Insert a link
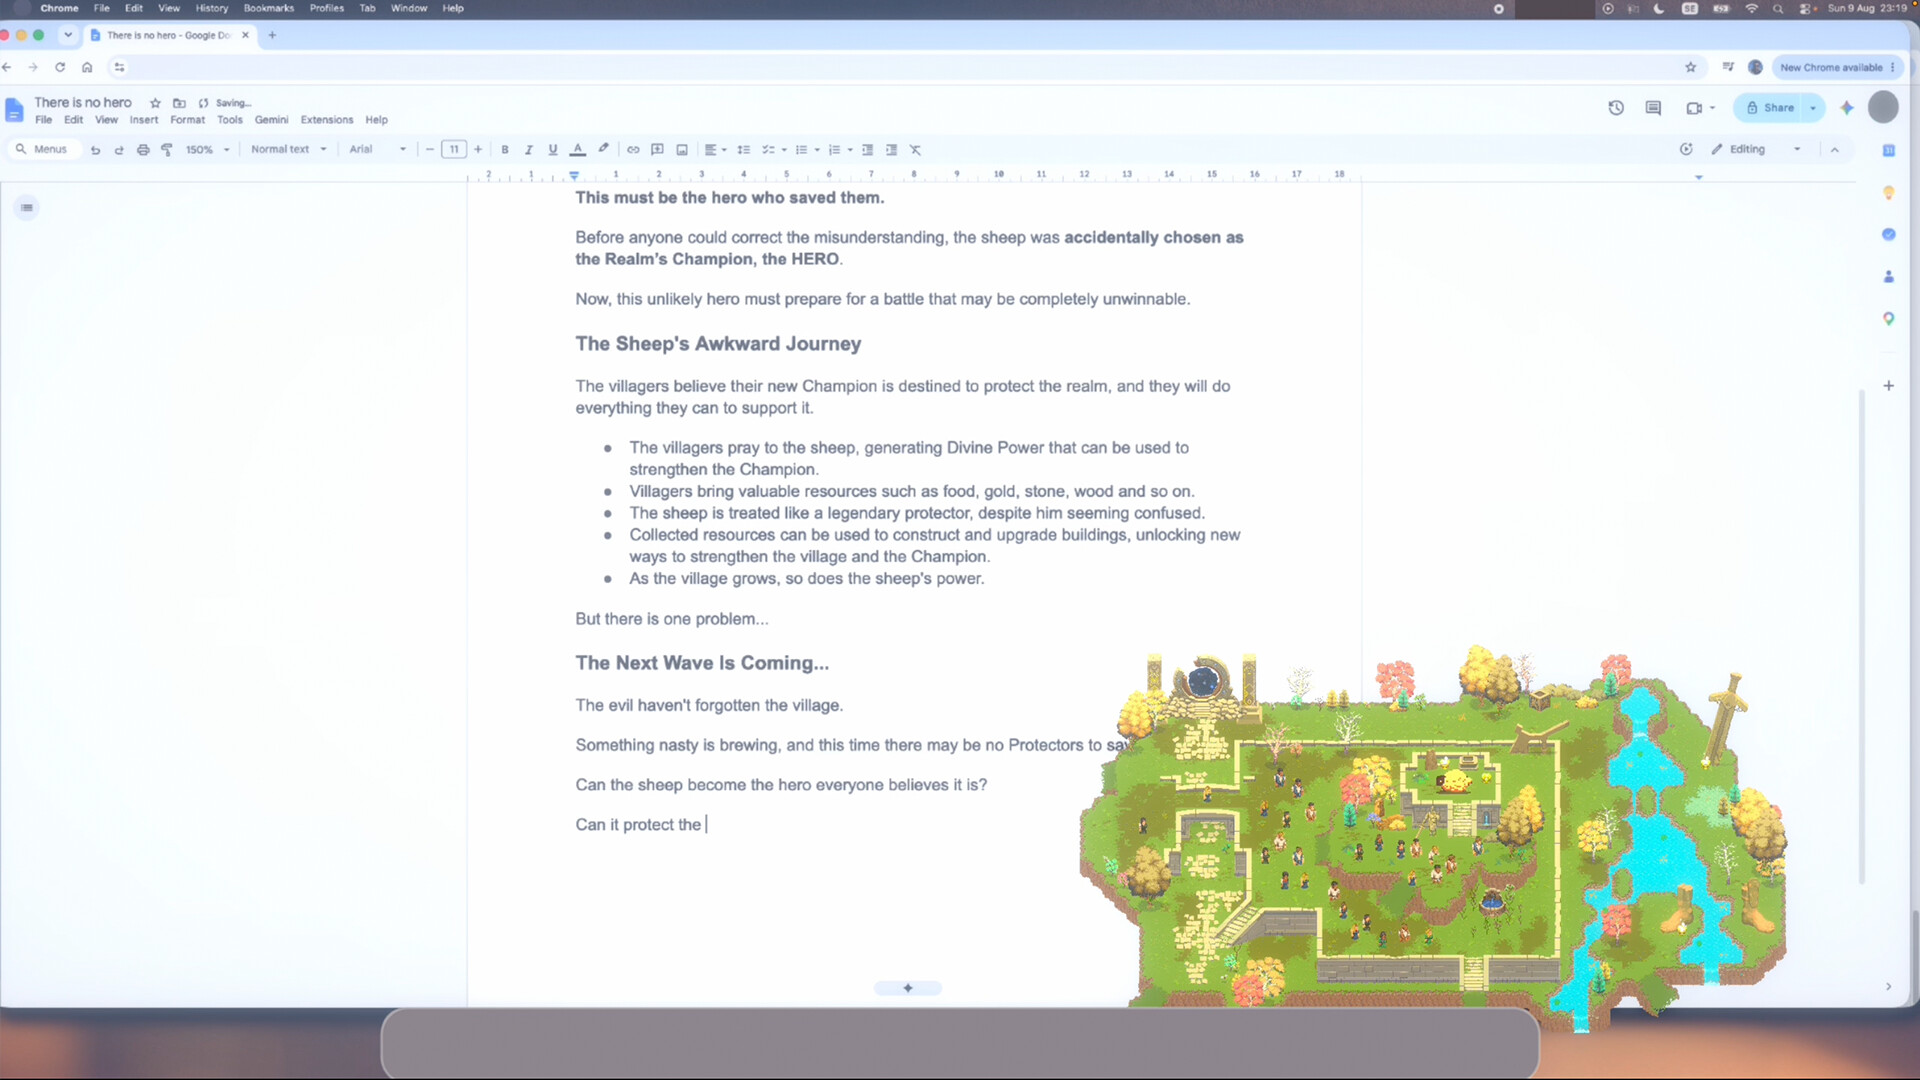1920x1080 pixels. (633, 150)
